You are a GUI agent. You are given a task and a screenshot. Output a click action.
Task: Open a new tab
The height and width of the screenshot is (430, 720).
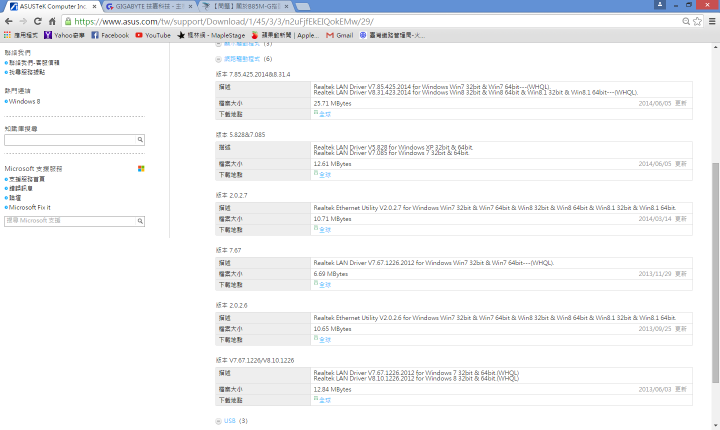tap(303, 6)
